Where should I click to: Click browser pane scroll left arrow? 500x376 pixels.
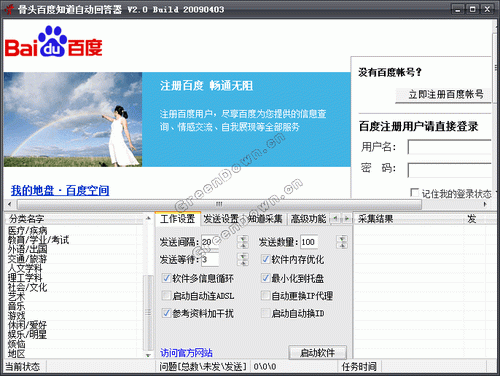coord(9,204)
